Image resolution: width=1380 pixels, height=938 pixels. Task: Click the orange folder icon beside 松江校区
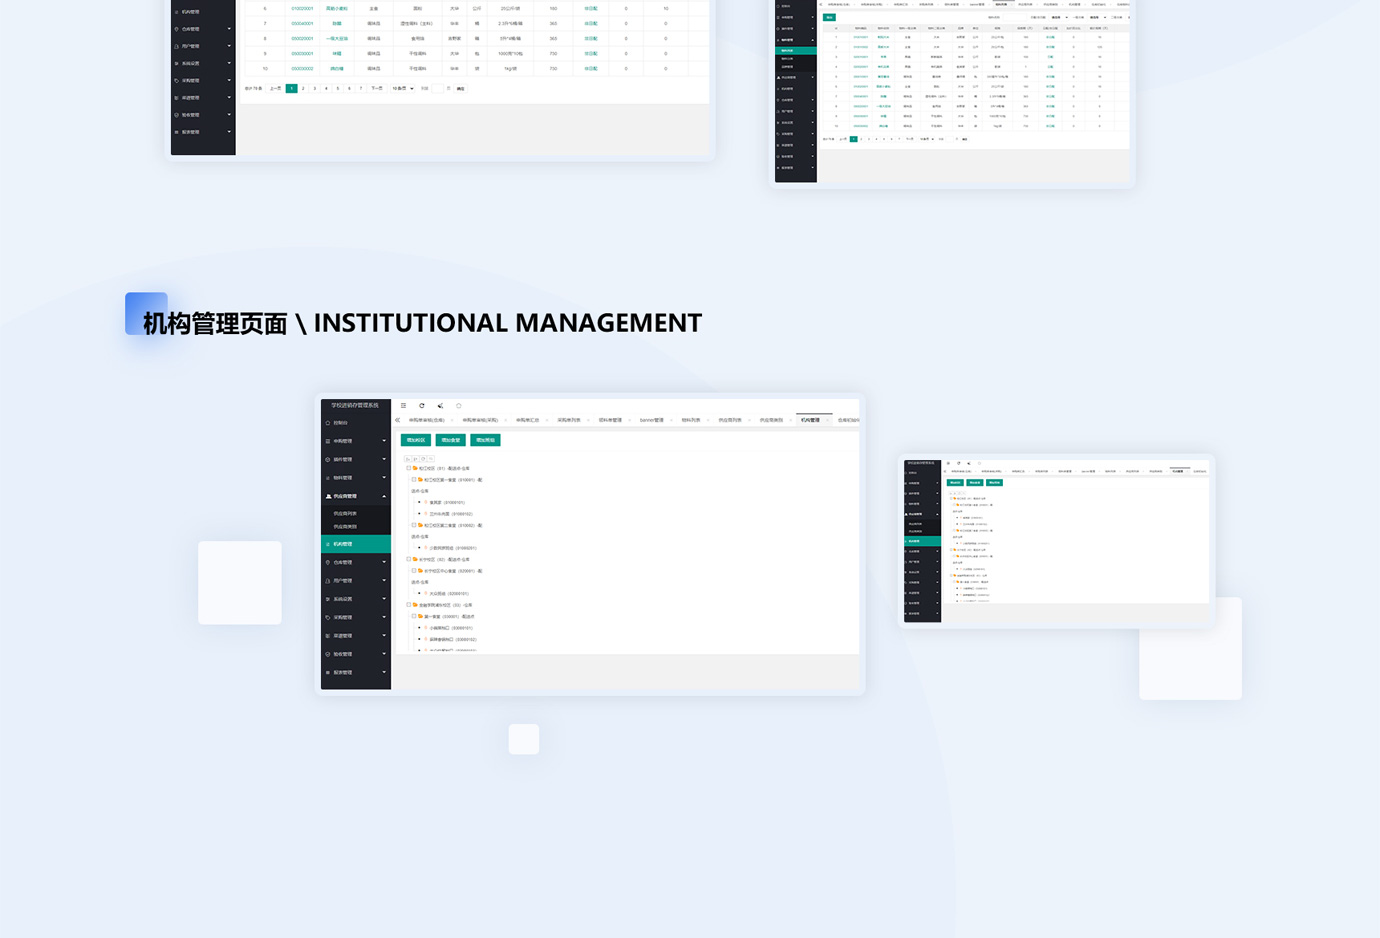415,468
